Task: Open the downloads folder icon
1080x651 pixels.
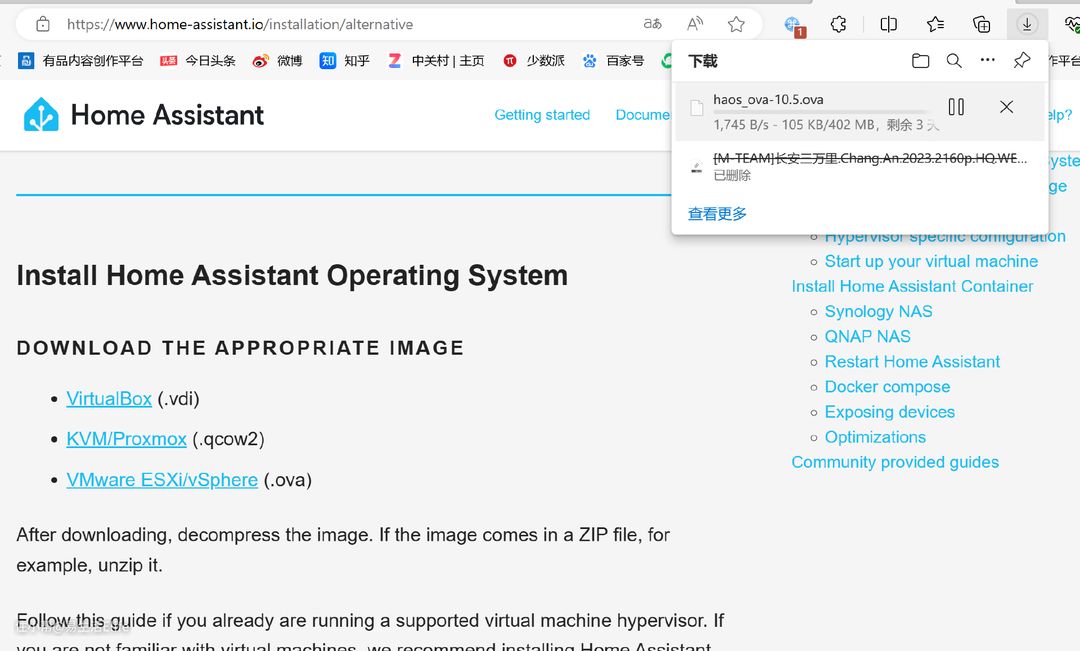Action: [920, 61]
